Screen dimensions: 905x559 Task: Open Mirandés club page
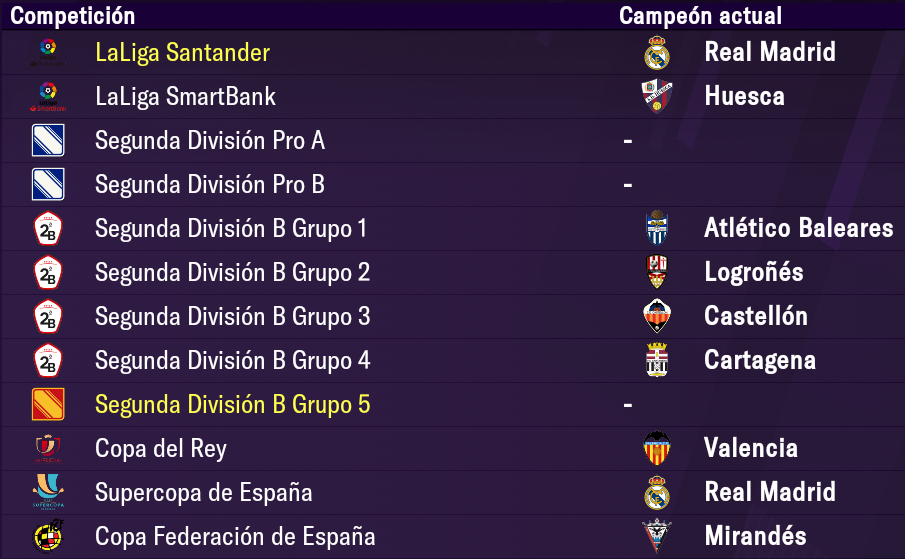click(755, 536)
